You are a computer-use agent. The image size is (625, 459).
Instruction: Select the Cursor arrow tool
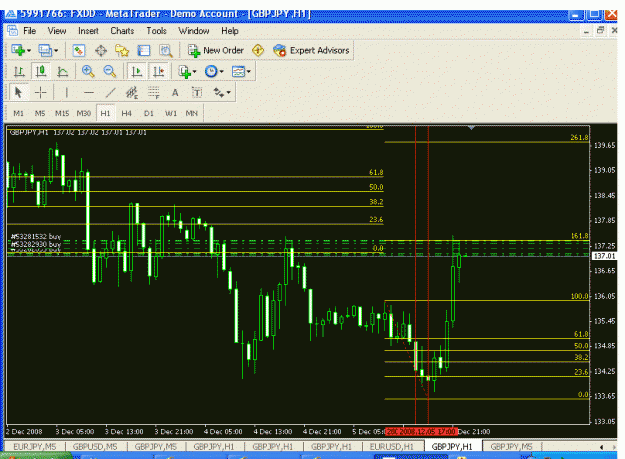pos(18,92)
